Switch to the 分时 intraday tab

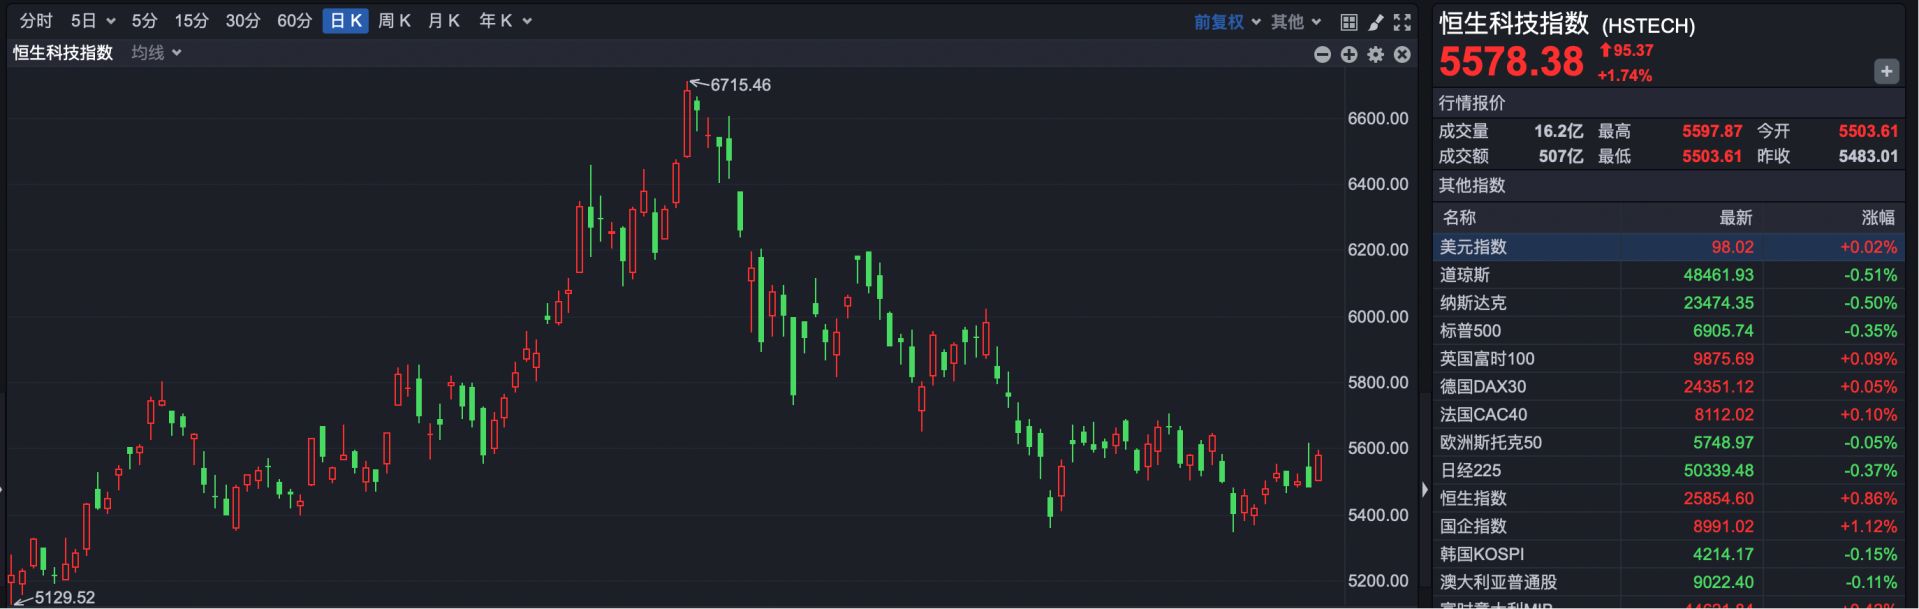coord(36,21)
